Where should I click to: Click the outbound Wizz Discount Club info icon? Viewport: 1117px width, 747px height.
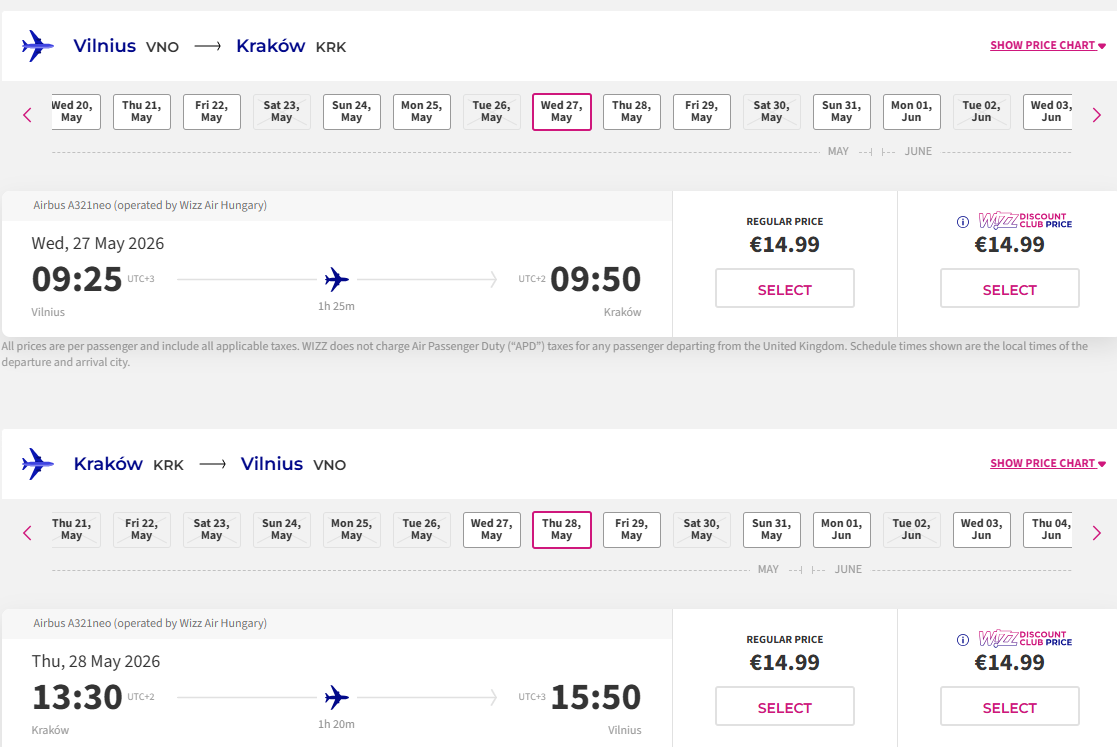[x=963, y=222]
